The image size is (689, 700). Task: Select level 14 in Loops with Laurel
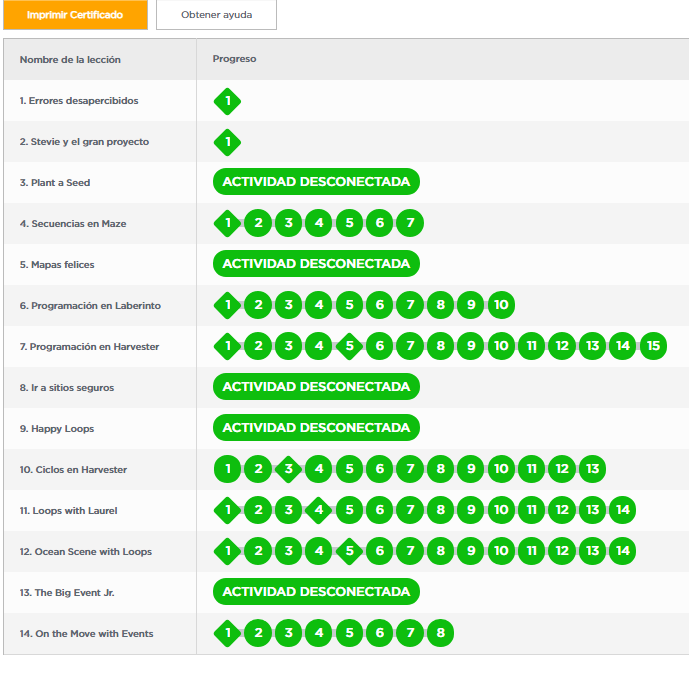point(623,510)
